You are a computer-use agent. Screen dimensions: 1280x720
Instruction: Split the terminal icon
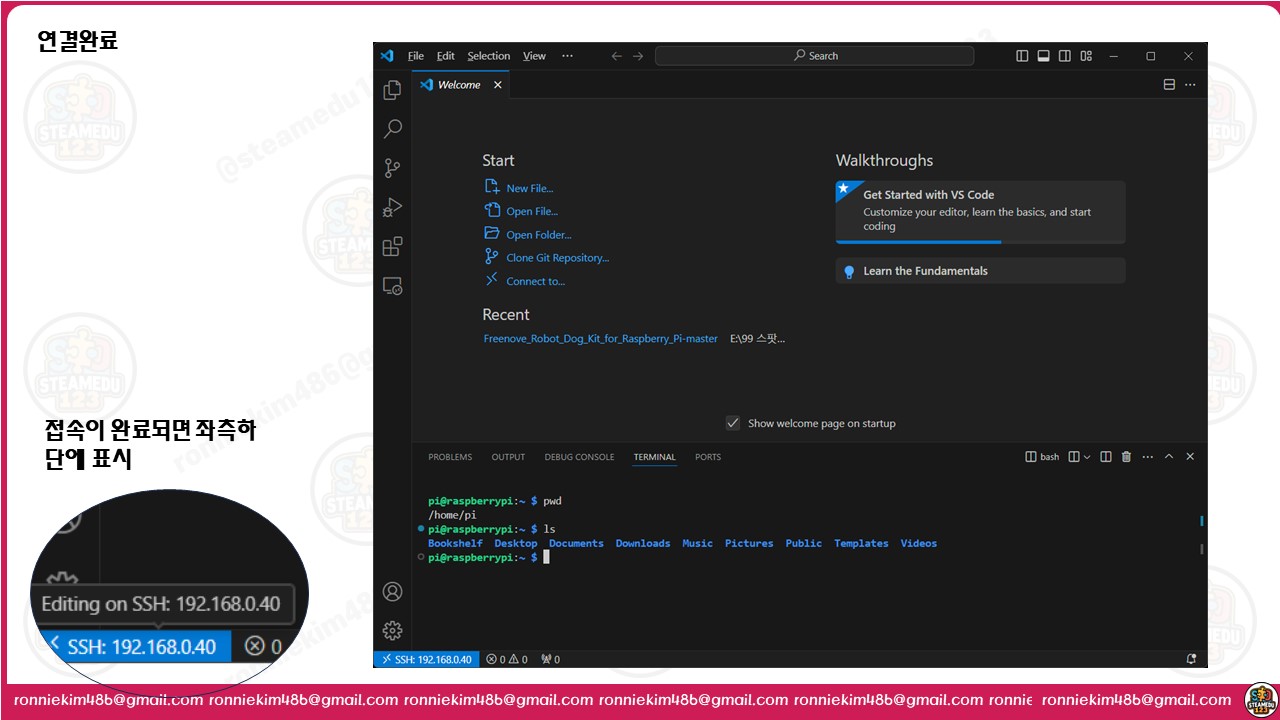tap(1106, 457)
